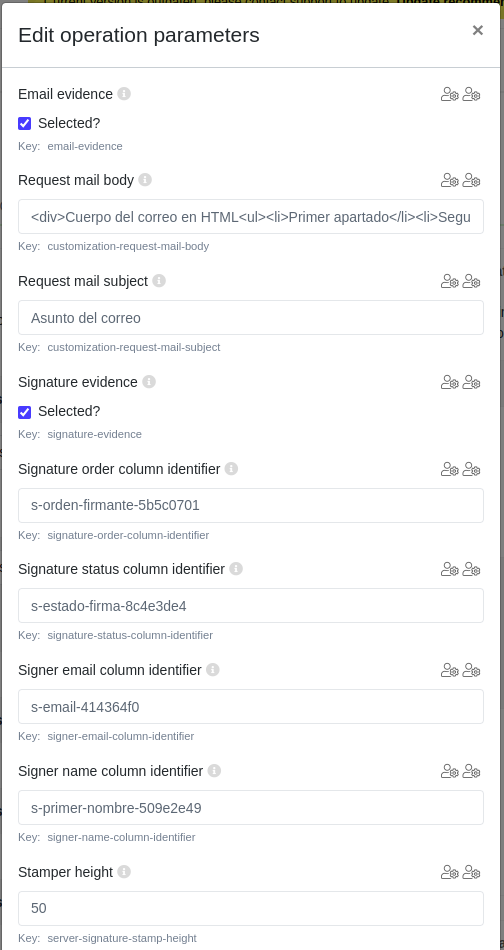Screen dimensions: 504x950
Task: Click first user-settings icon in Email evidence row
Action: [449, 95]
